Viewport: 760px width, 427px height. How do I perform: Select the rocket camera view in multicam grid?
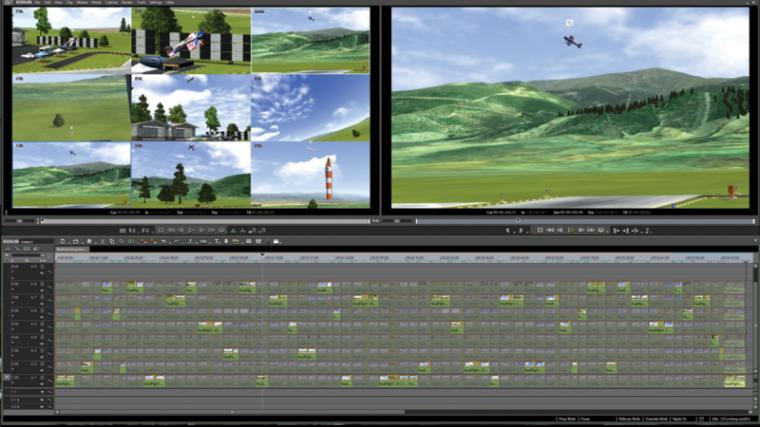(x=311, y=174)
